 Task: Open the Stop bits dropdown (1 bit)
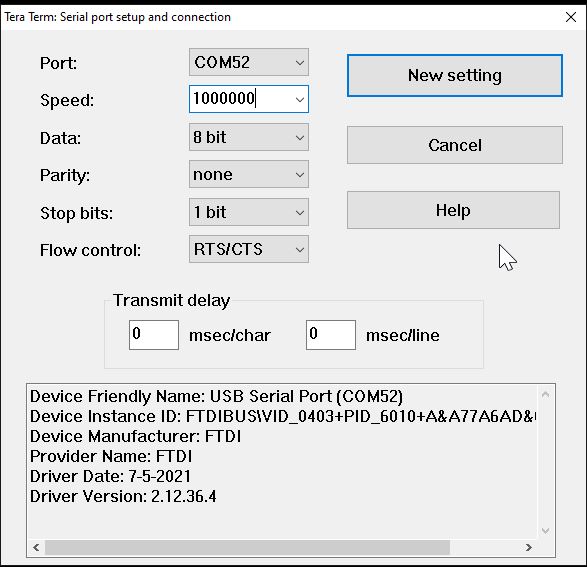pyautogui.click(x=249, y=212)
